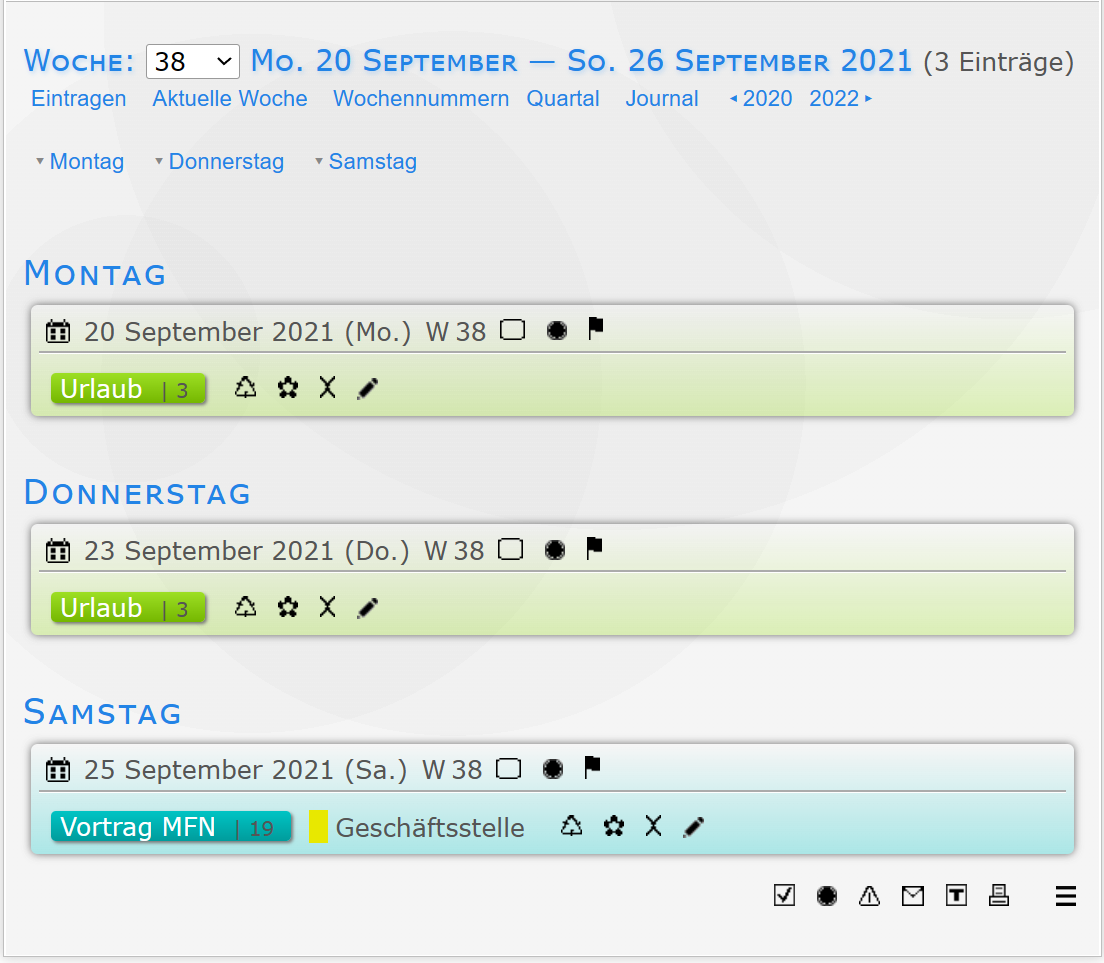
Task: Click the date text 23 September 2021 (Do.)
Action: (246, 550)
